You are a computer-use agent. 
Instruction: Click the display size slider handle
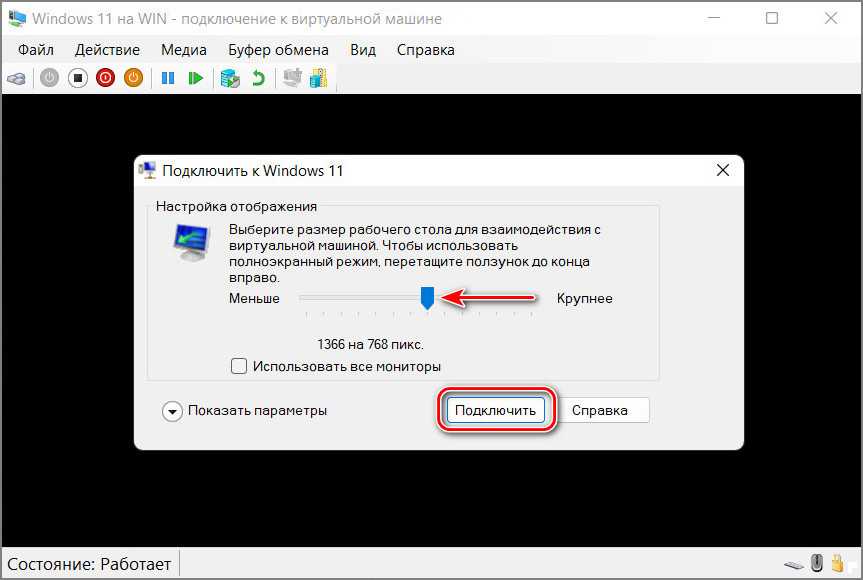(427, 298)
